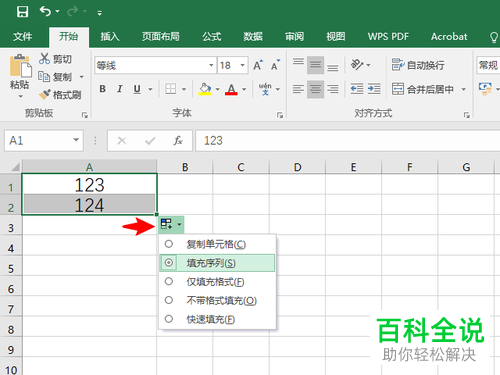The height and width of the screenshot is (375, 500).
Task: Click the decrease indent icon
Action: click(x=357, y=89)
